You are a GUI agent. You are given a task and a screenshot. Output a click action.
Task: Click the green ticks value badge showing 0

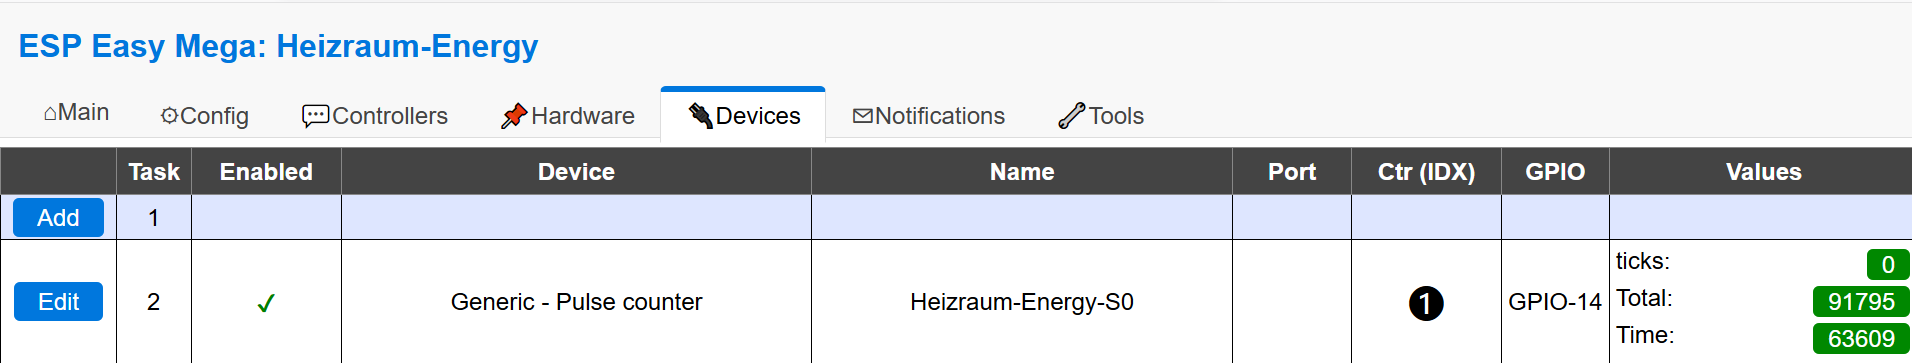(x=1888, y=264)
